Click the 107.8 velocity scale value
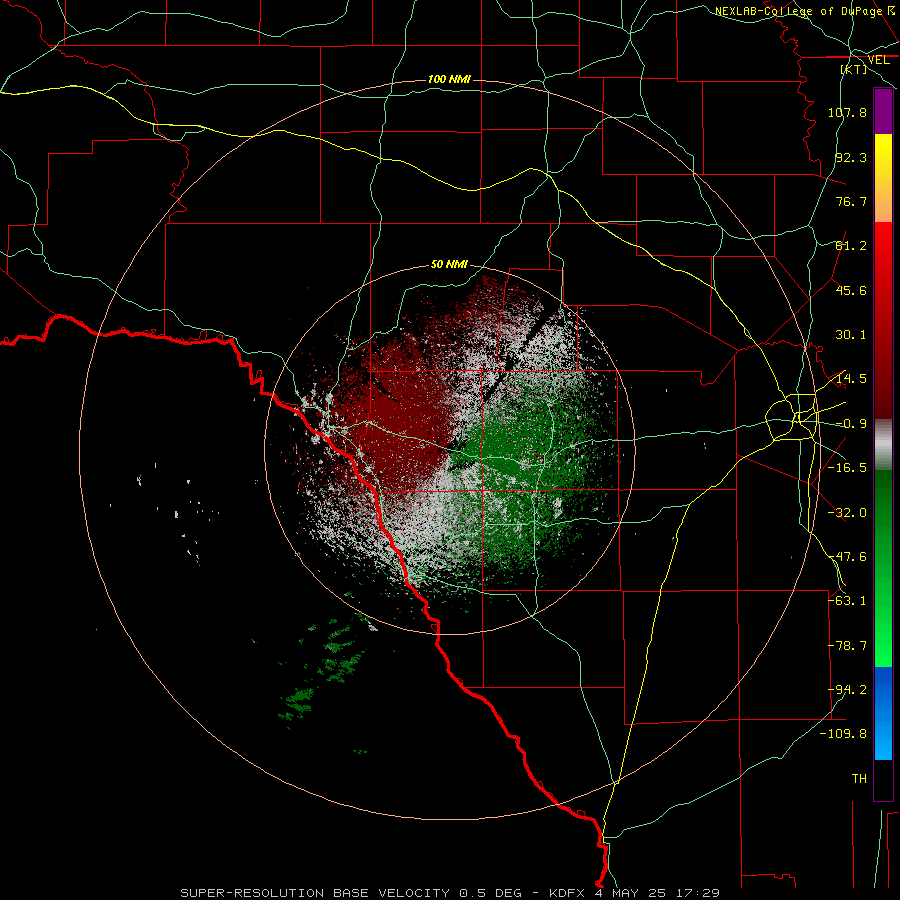 (847, 112)
